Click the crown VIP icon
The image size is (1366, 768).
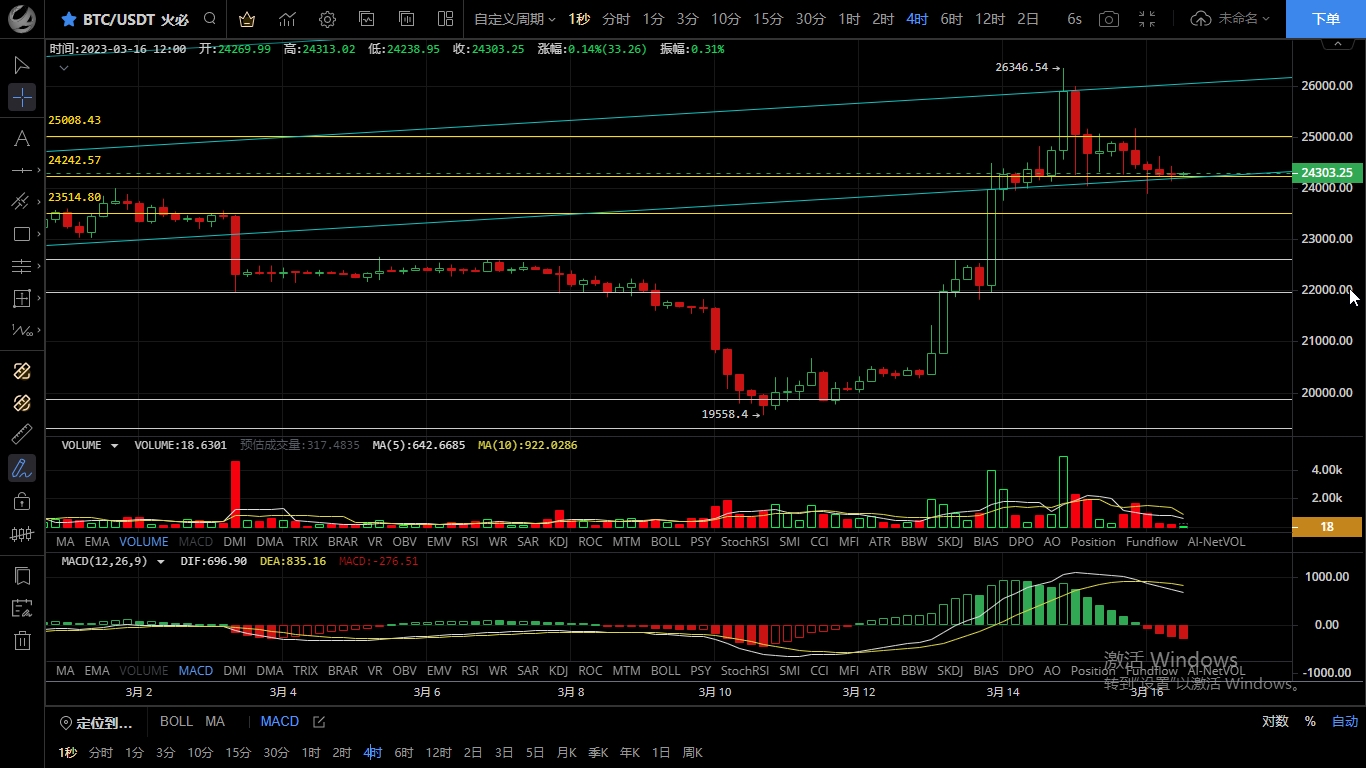point(247,19)
